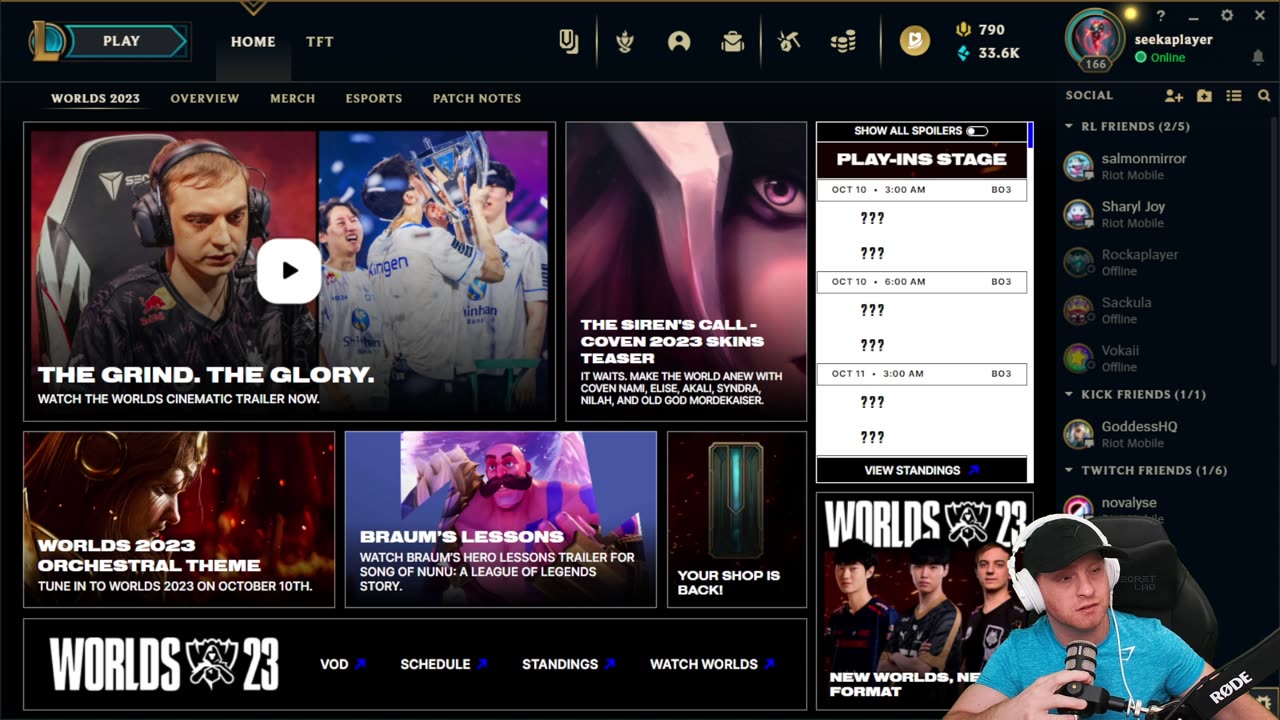Click the play-ins schedule scrollbar
Image resolution: width=1280 pixels, height=720 pixels.
pyautogui.click(x=1030, y=135)
